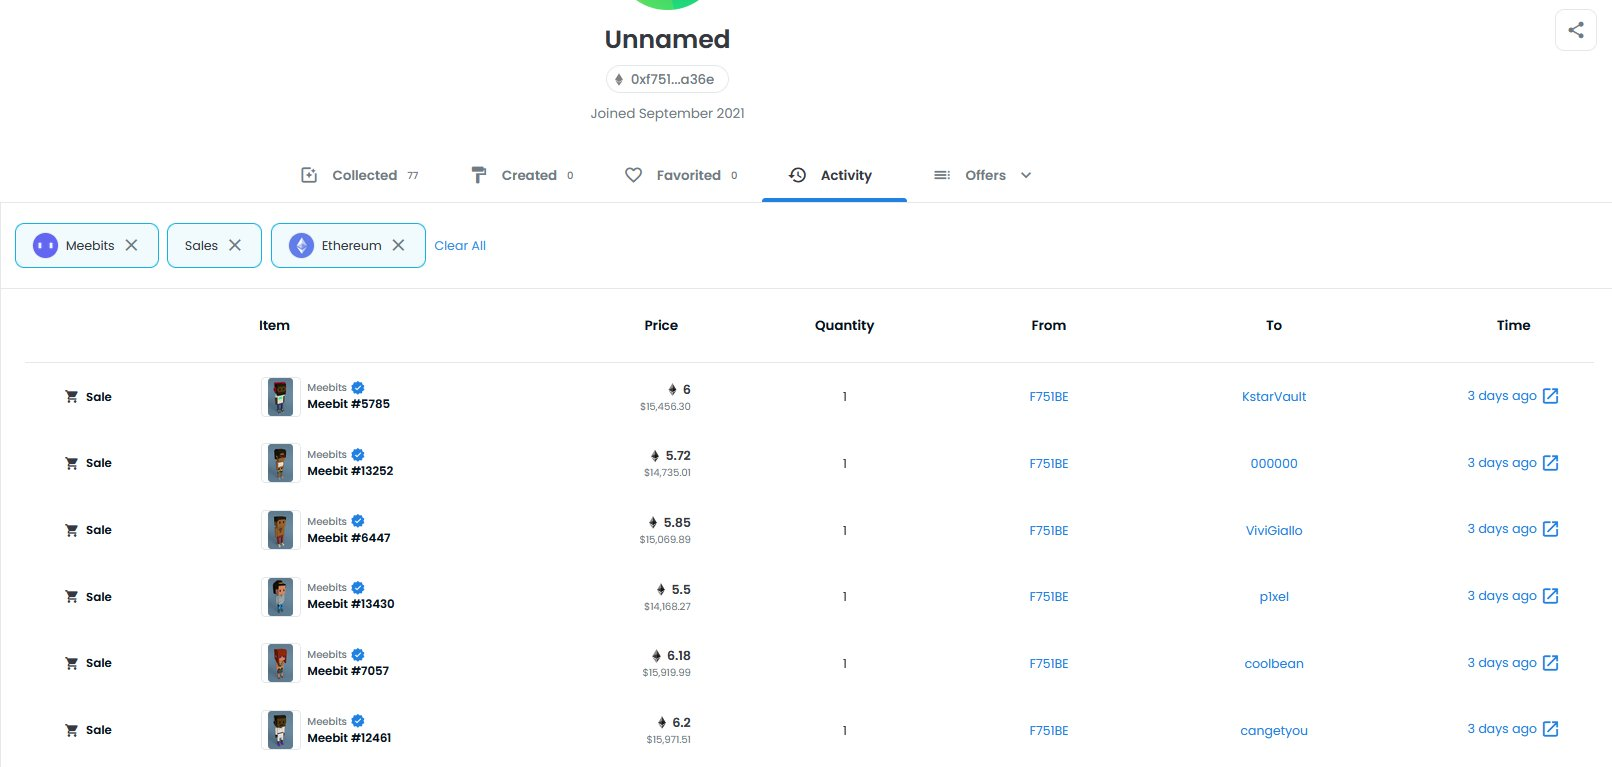1612x767 pixels.
Task: Click the 5.72 ETH price value
Action: click(678, 456)
